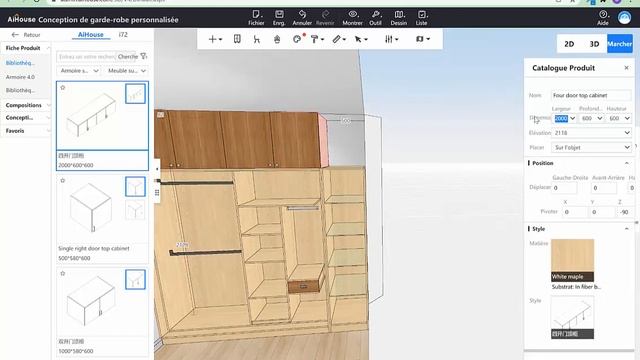Open the Largeur 2000 dropdown arrow
This screenshot has height=360, width=640.
click(573, 118)
